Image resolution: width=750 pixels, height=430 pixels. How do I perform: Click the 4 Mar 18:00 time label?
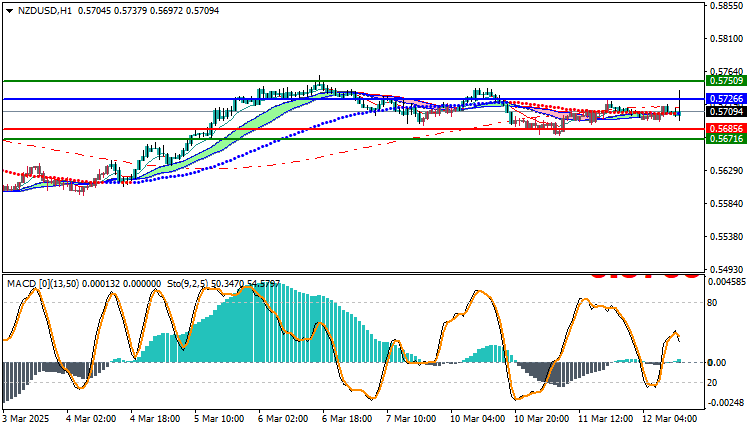point(155,419)
